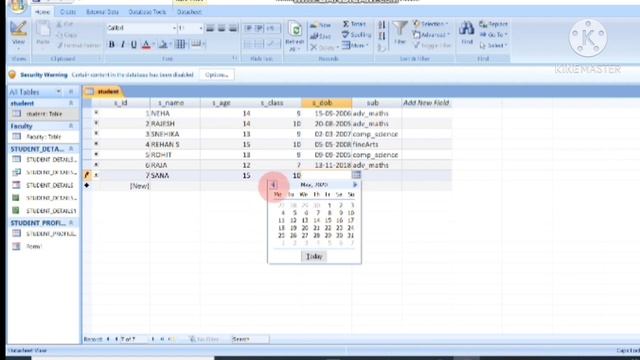Sort descending with the Z-A button
This screenshot has height=360, width=640.
[382, 36]
